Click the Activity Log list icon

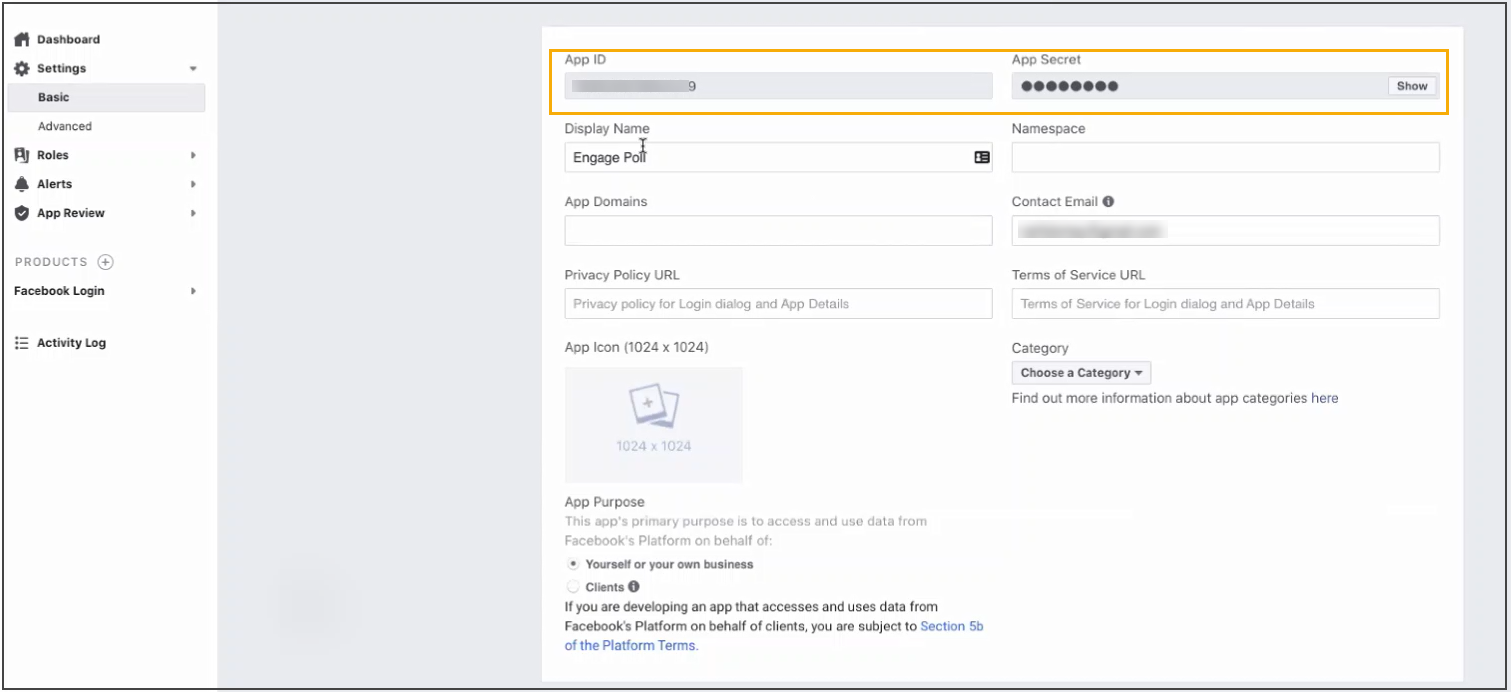point(22,343)
